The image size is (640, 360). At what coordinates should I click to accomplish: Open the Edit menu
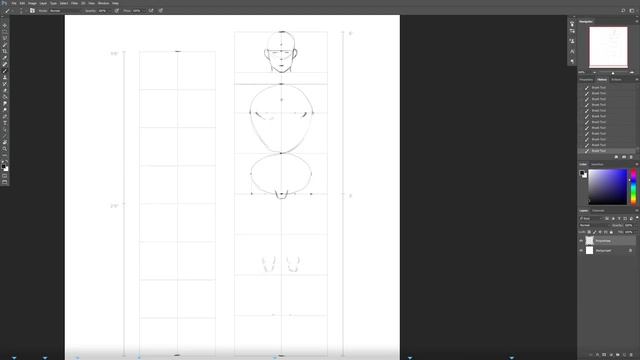tap(22, 3)
